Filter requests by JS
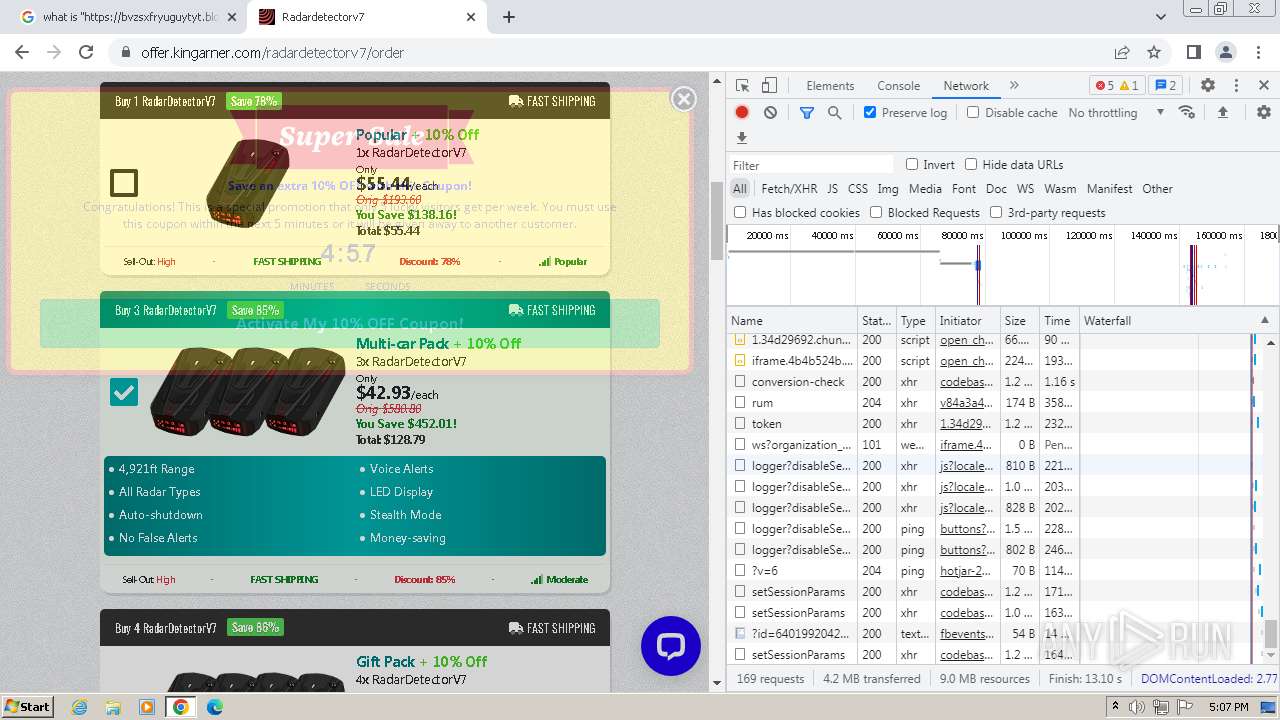Image resolution: width=1280 pixels, height=720 pixels. [832, 188]
